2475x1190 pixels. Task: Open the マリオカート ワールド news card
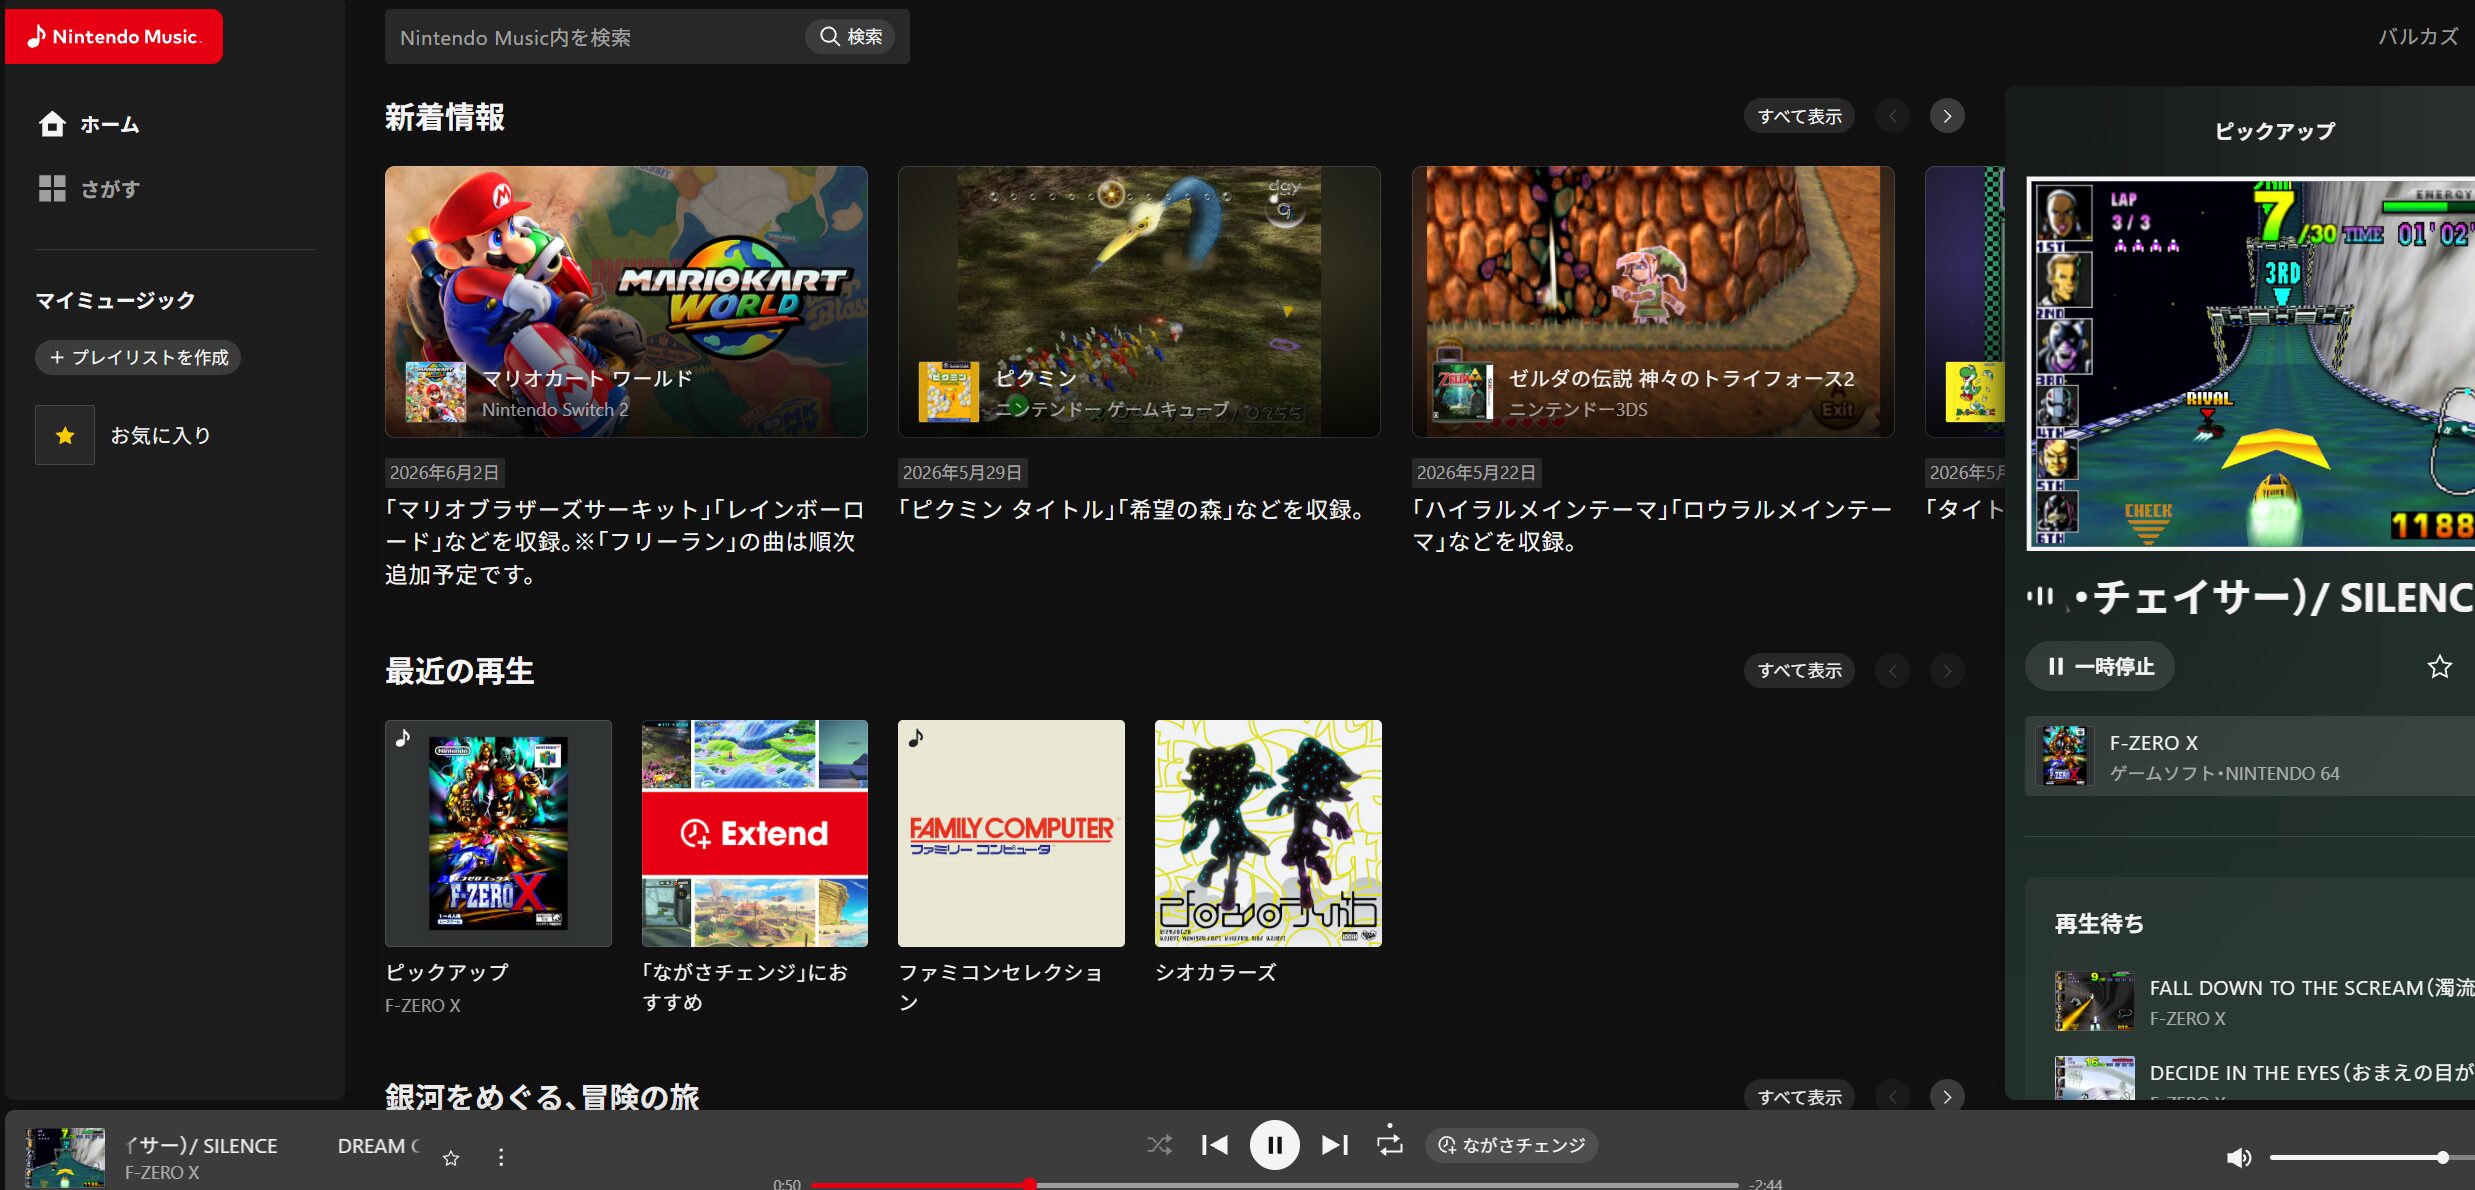[626, 302]
